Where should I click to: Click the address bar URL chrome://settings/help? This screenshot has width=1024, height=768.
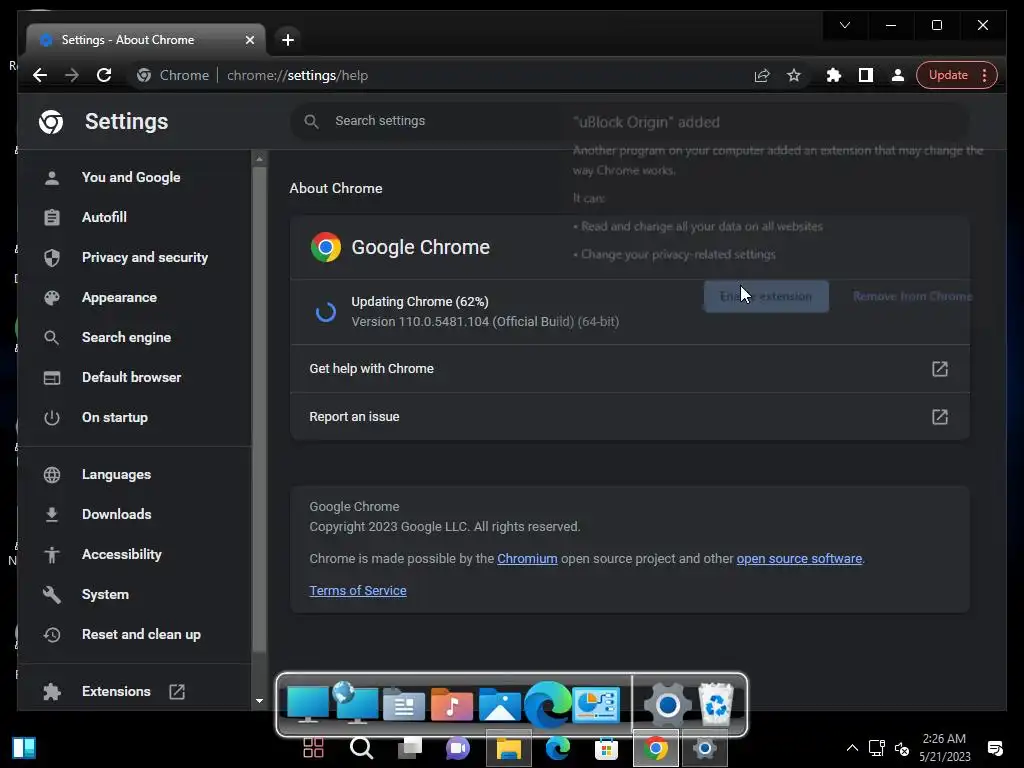point(297,76)
